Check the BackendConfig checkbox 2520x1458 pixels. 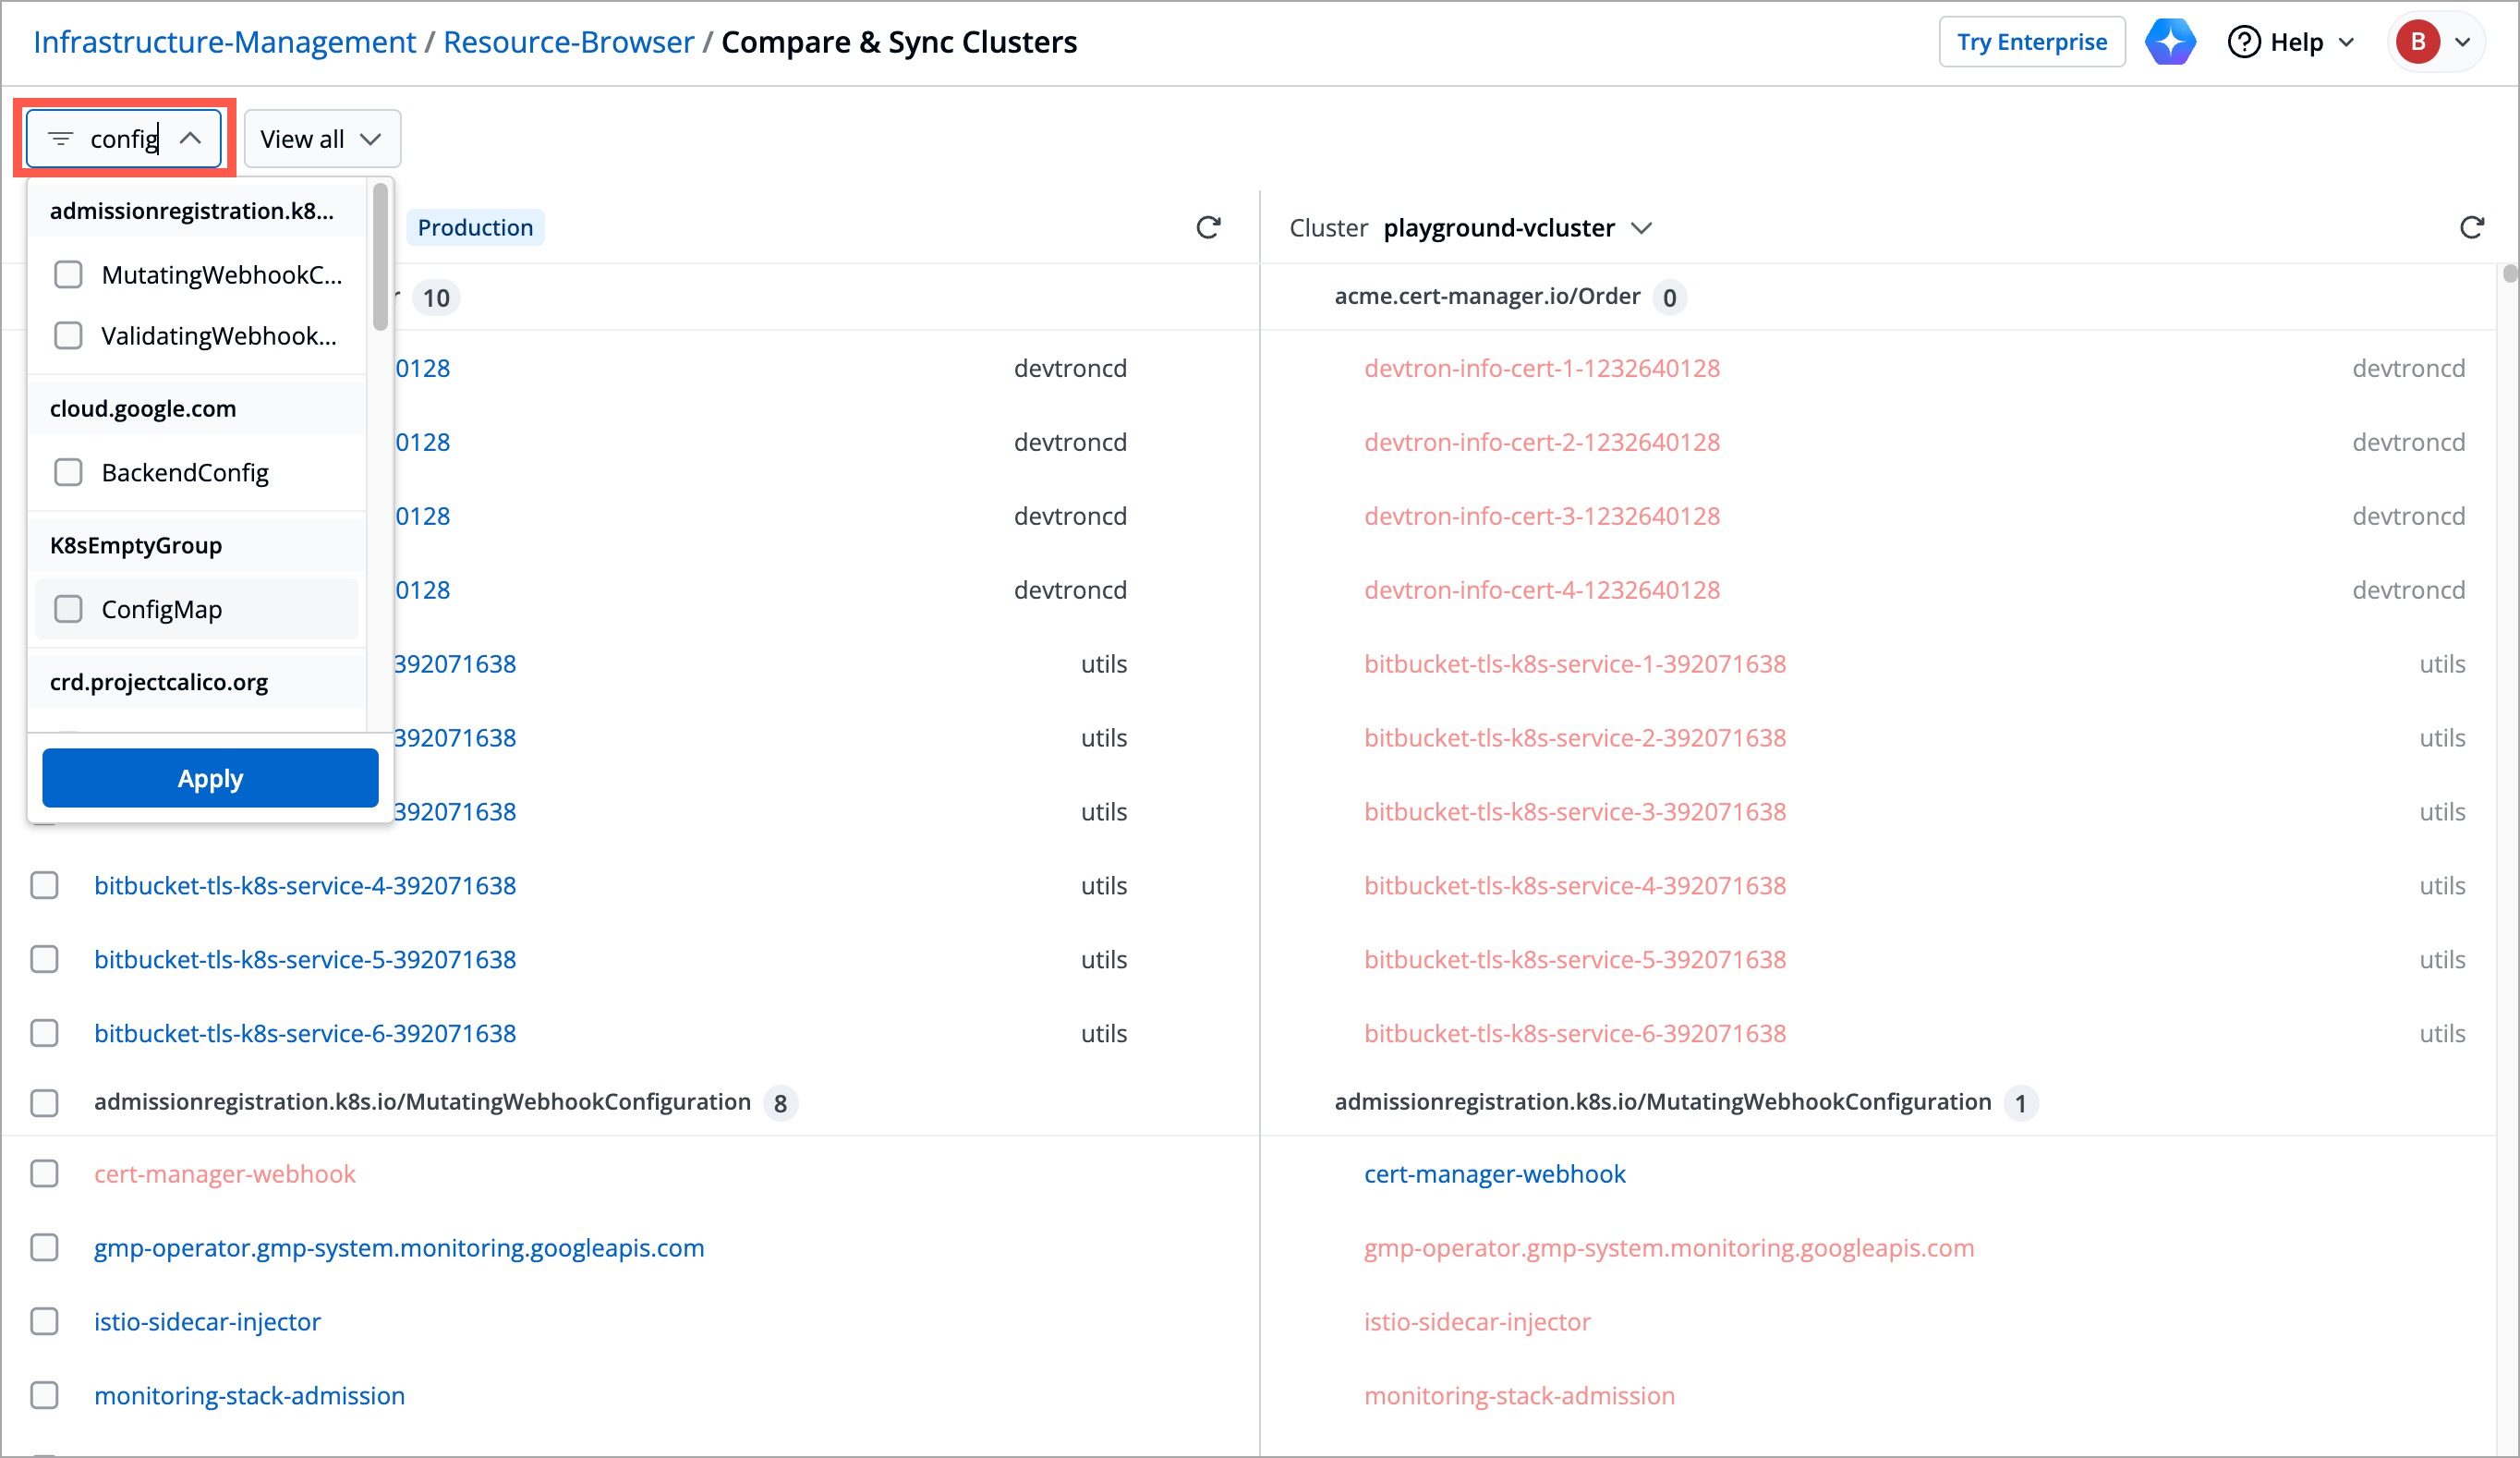[68, 472]
